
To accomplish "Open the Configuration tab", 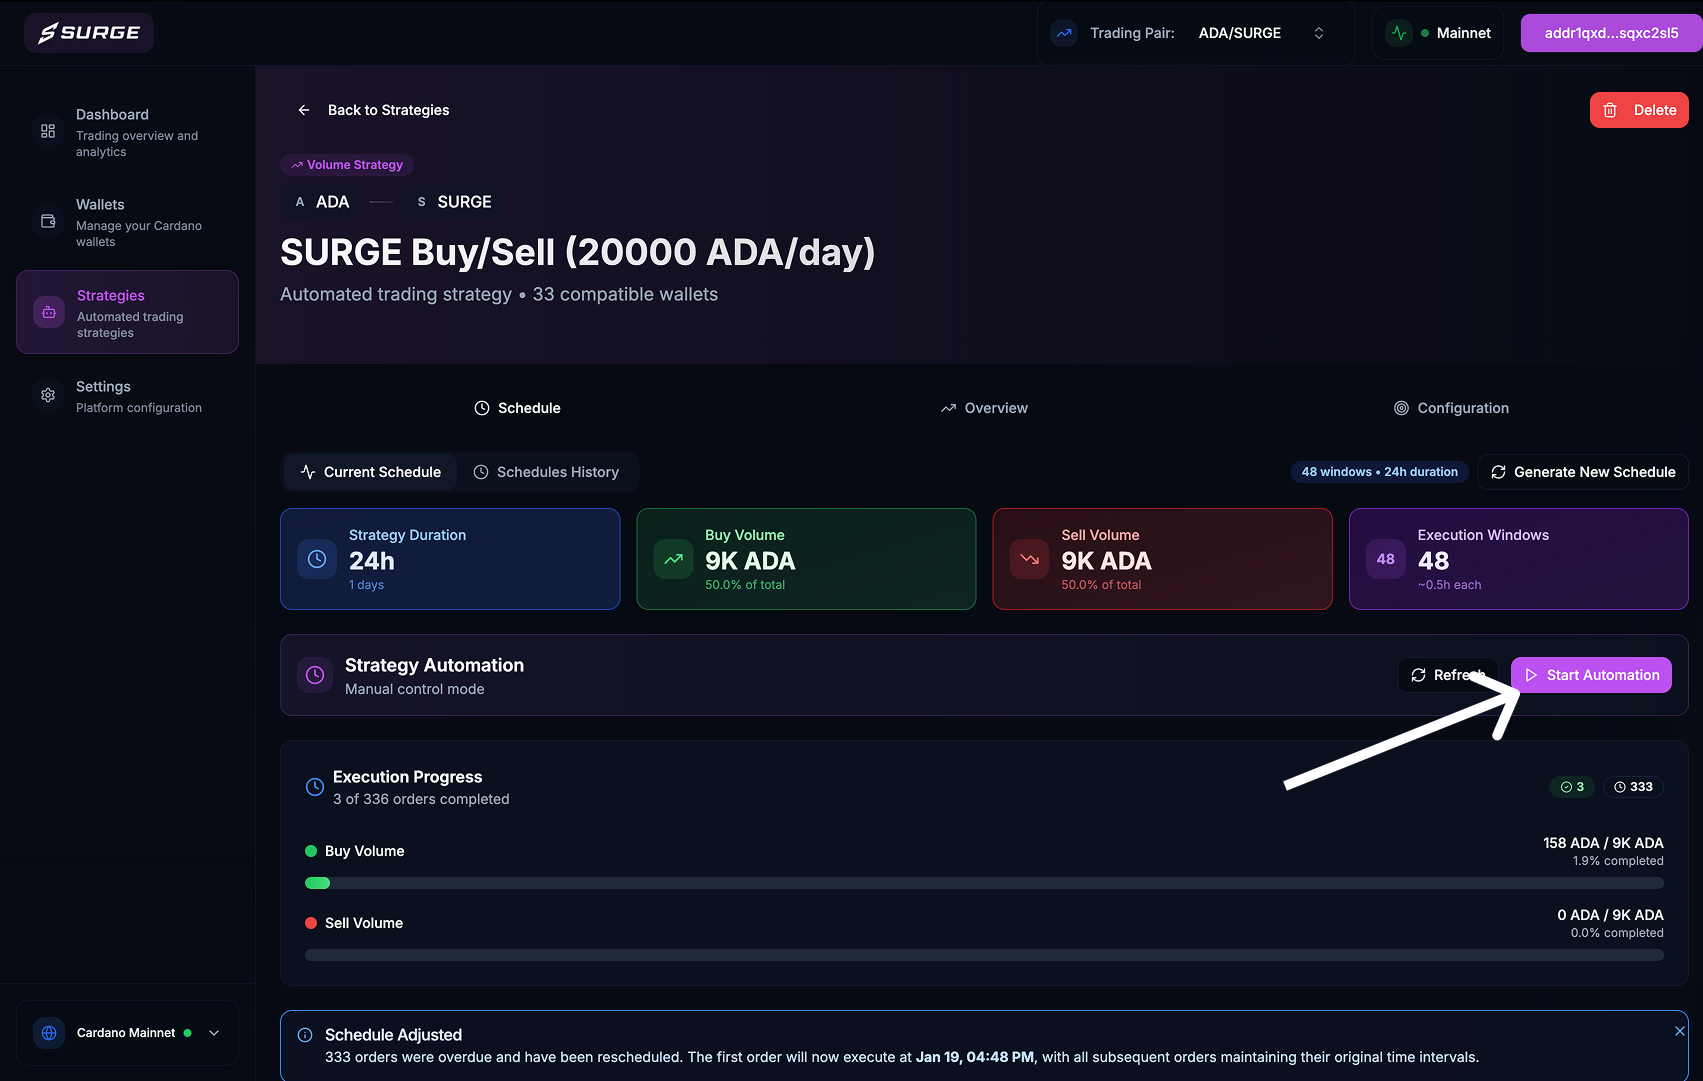I will [x=1451, y=408].
